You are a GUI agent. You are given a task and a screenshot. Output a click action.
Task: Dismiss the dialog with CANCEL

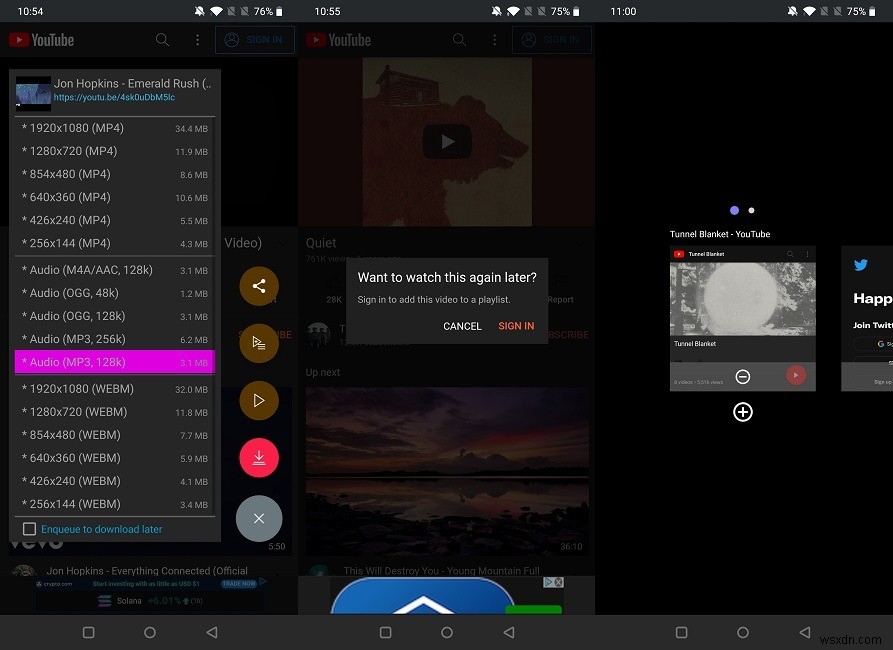click(462, 325)
